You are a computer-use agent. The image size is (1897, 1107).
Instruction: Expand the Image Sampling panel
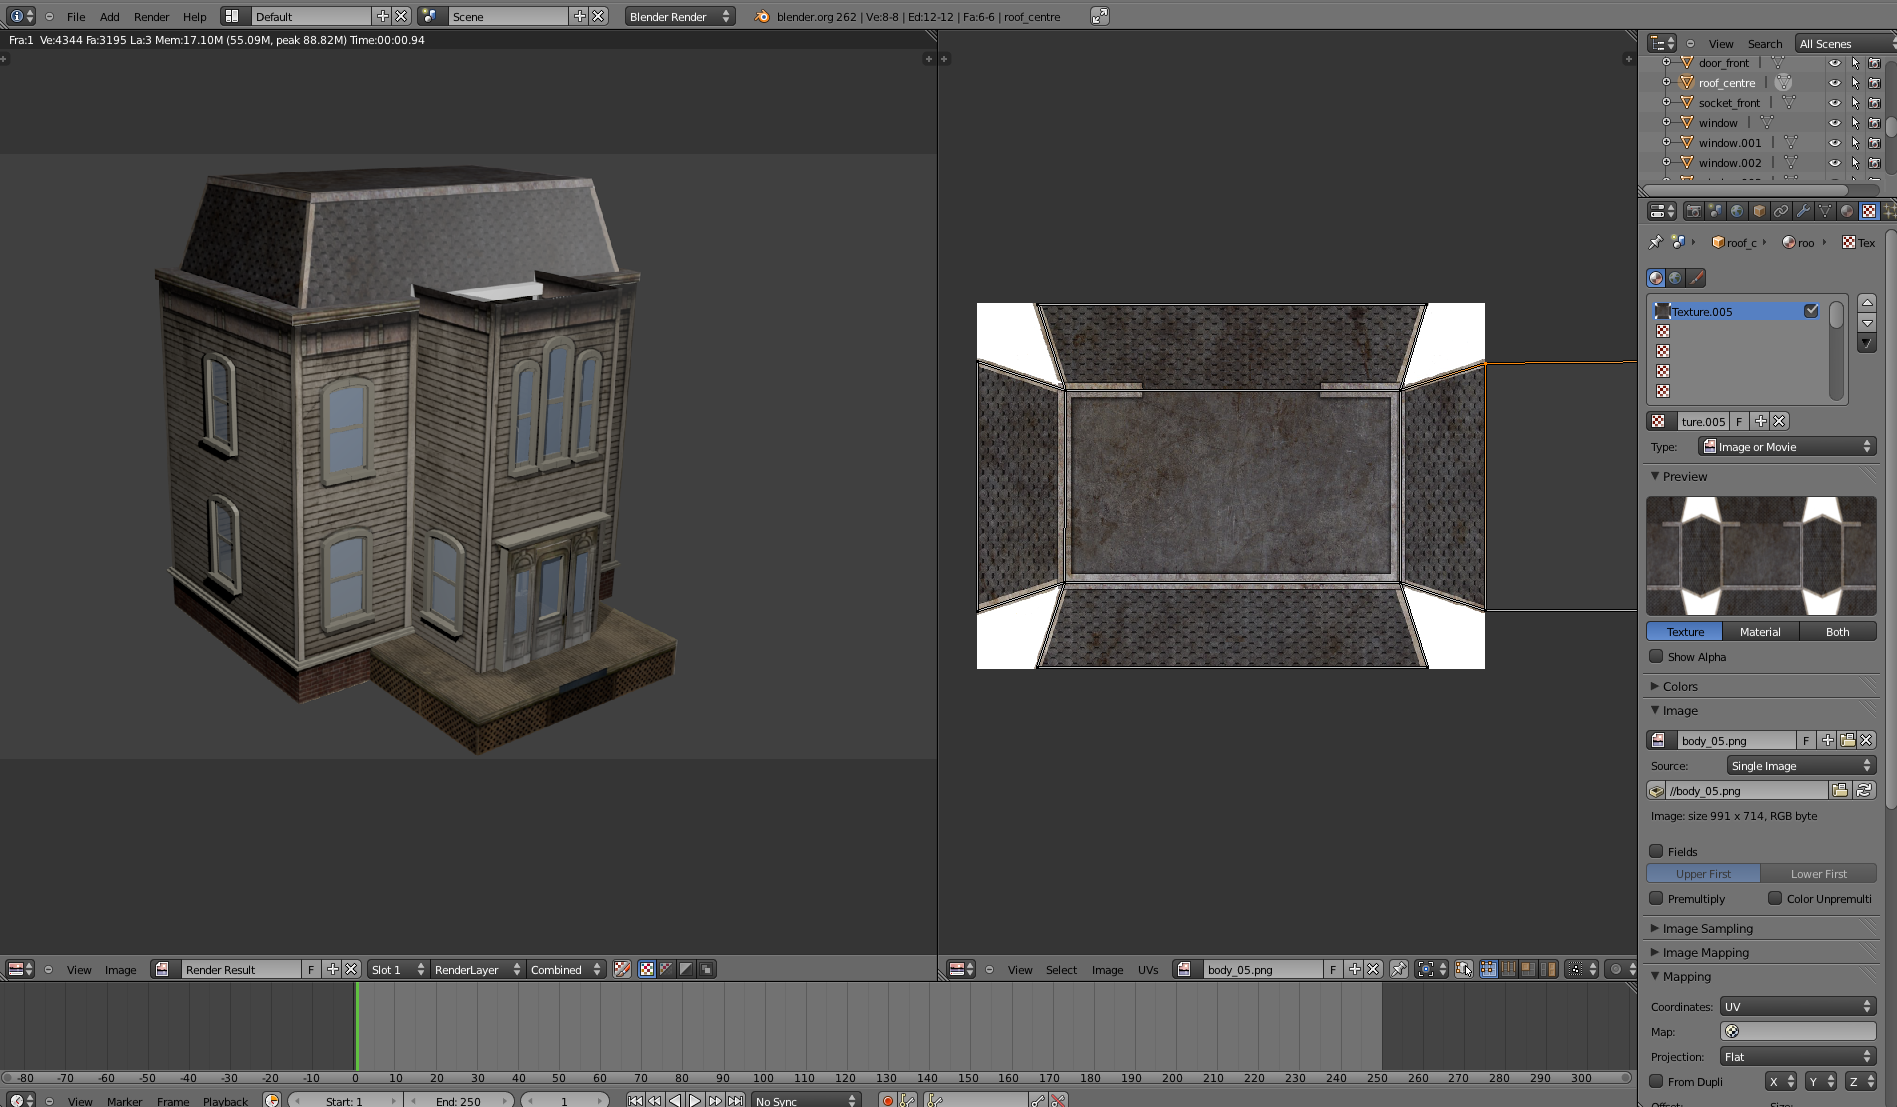(1707, 928)
